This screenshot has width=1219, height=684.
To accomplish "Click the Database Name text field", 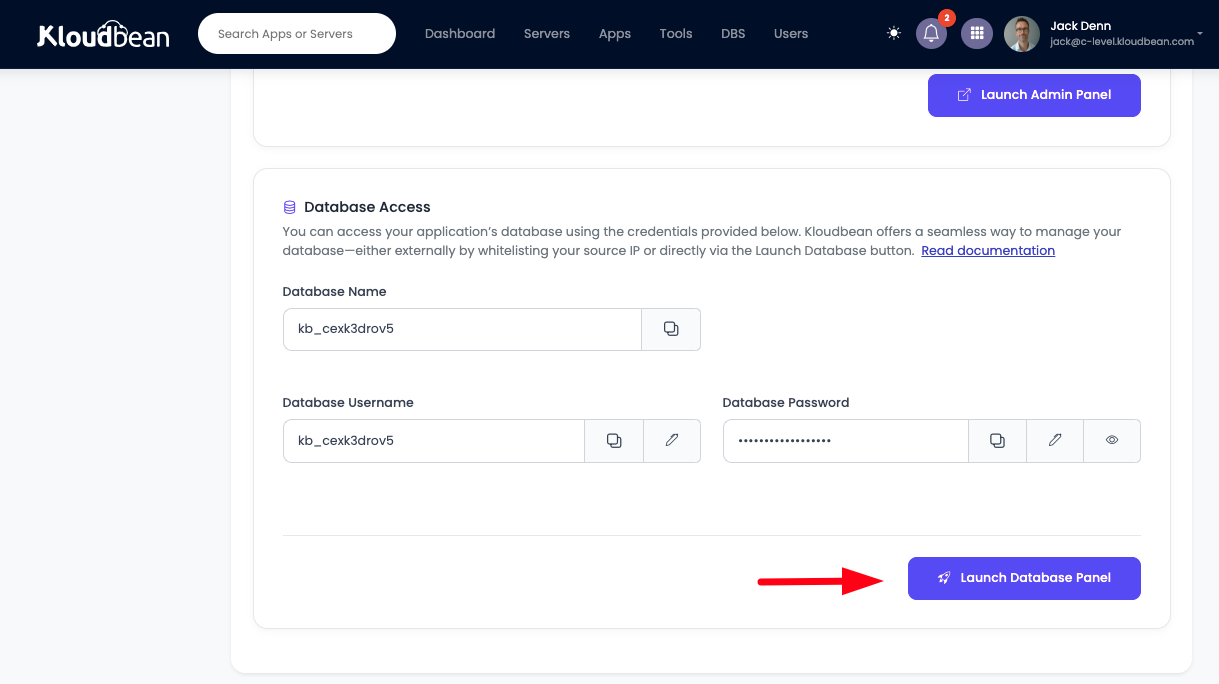I will tap(462, 329).
